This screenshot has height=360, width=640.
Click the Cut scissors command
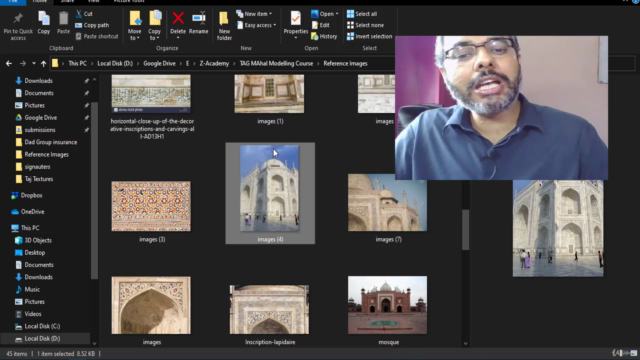[84, 14]
